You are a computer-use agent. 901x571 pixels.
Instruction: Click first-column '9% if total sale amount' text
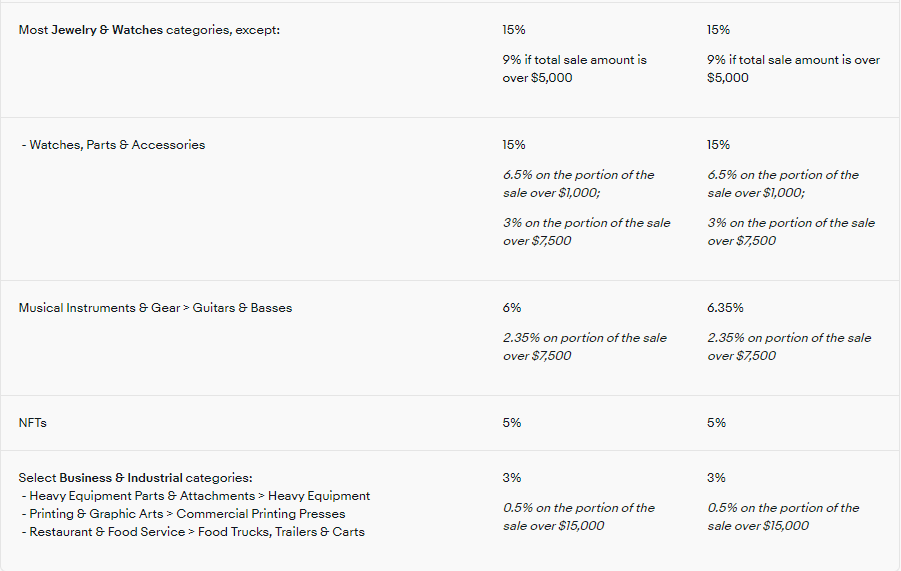tap(575, 68)
